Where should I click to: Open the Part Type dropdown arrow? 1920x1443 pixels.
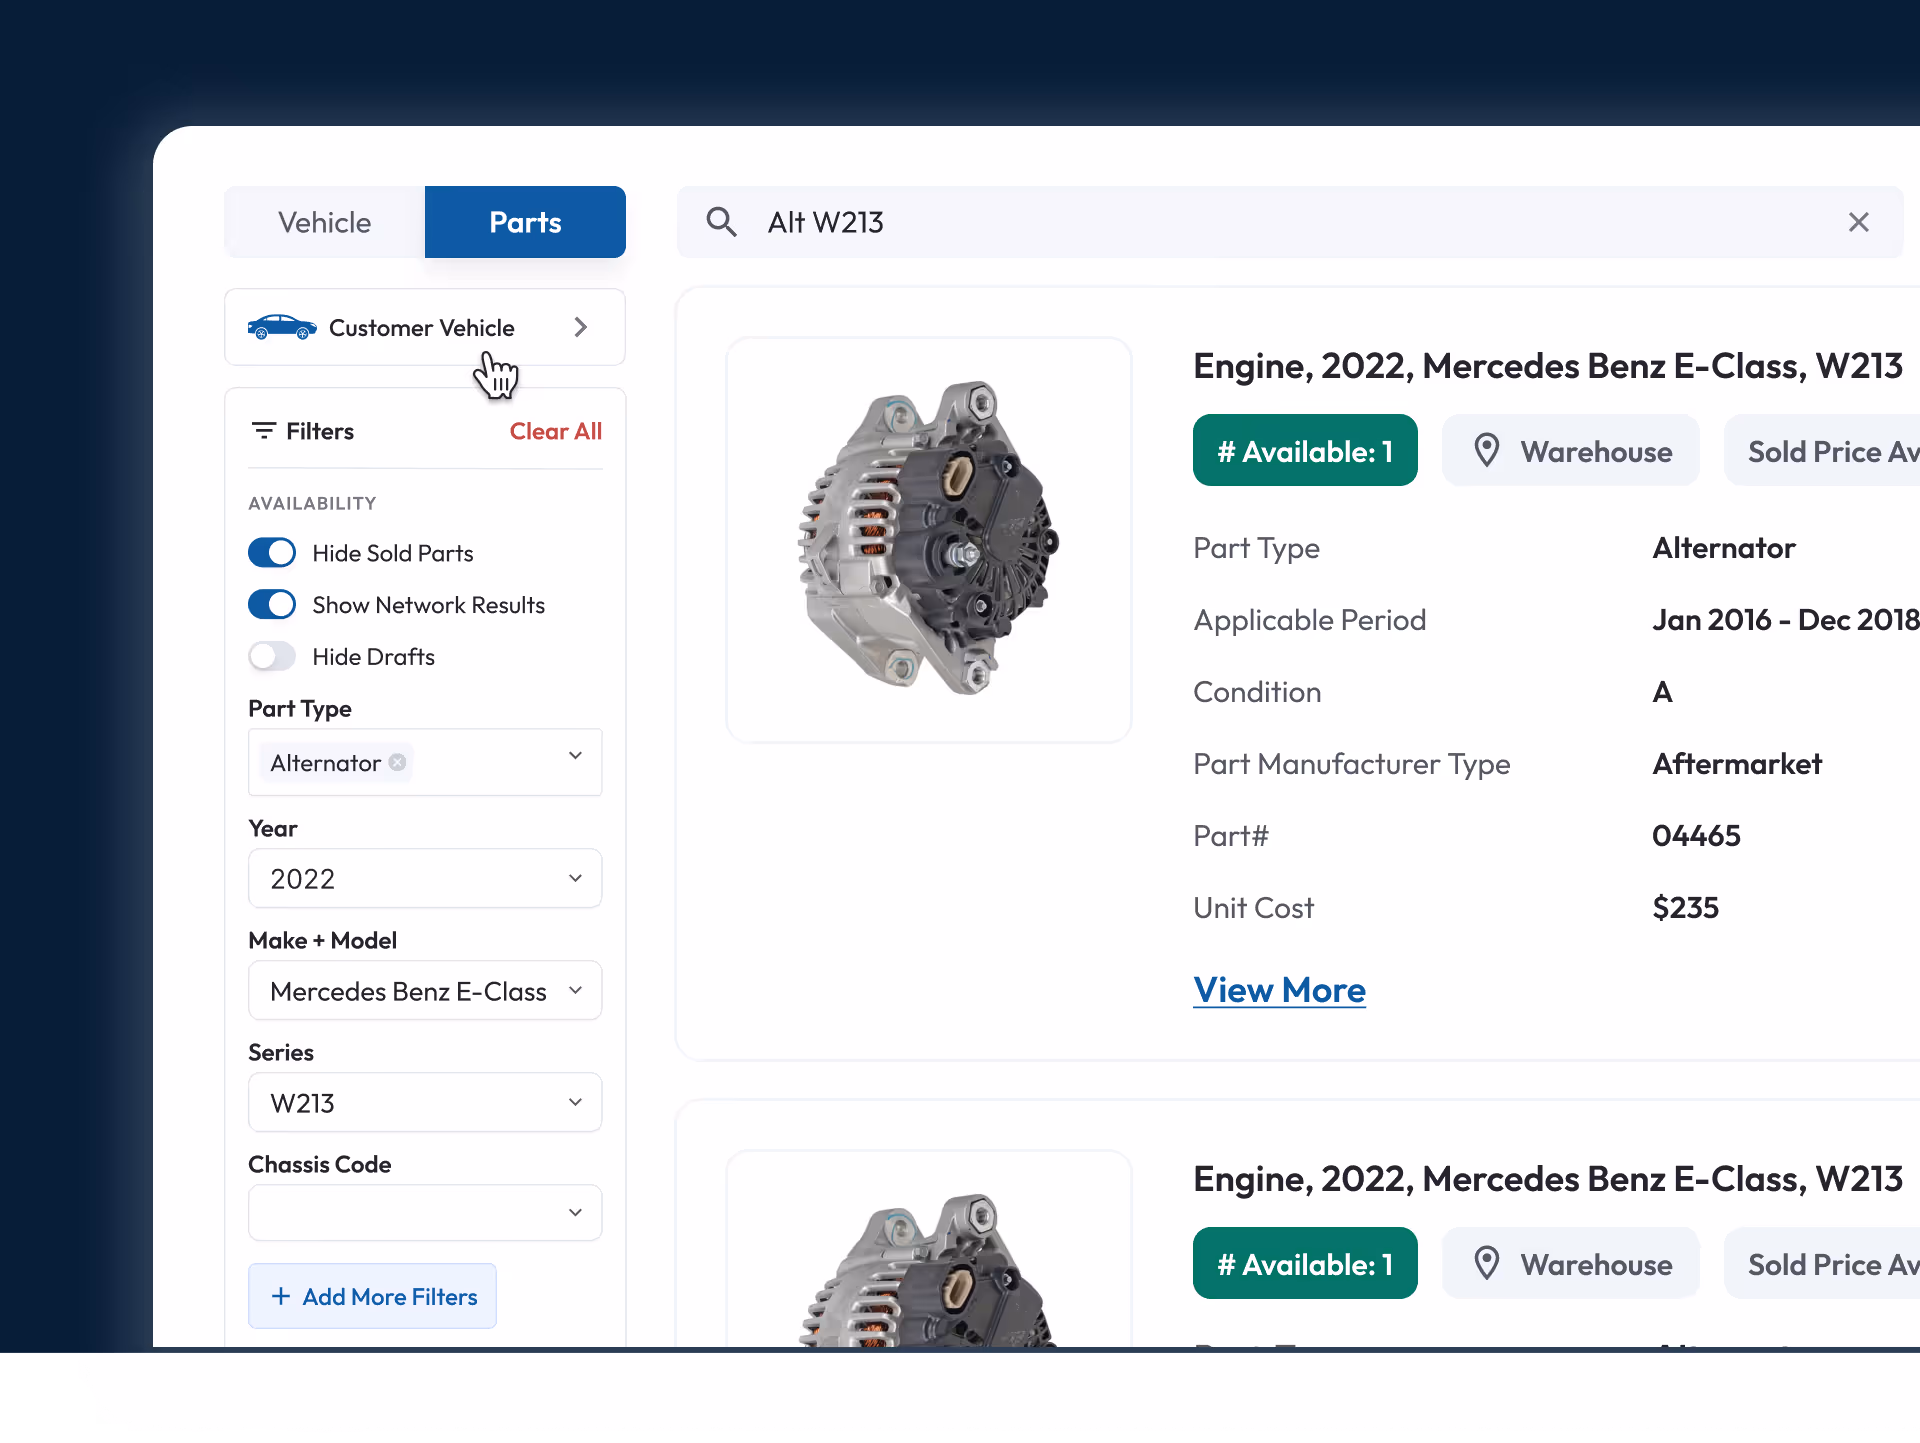pos(575,756)
